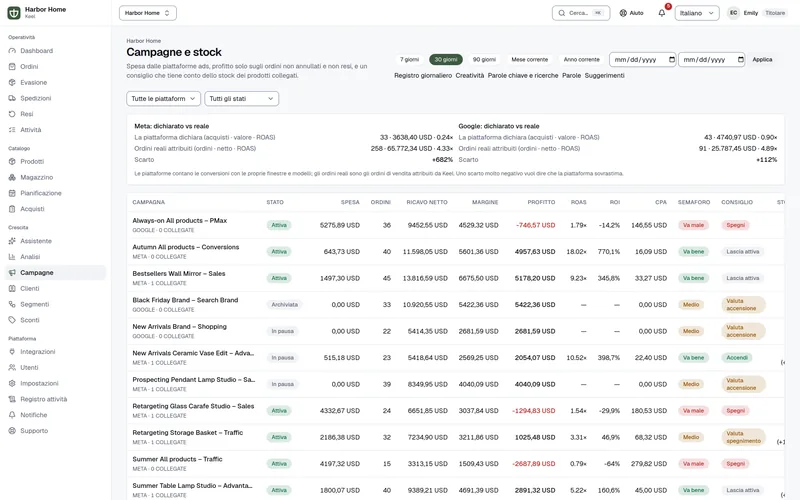
Task: Open calendar picker on first date field
Action: tap(671, 60)
